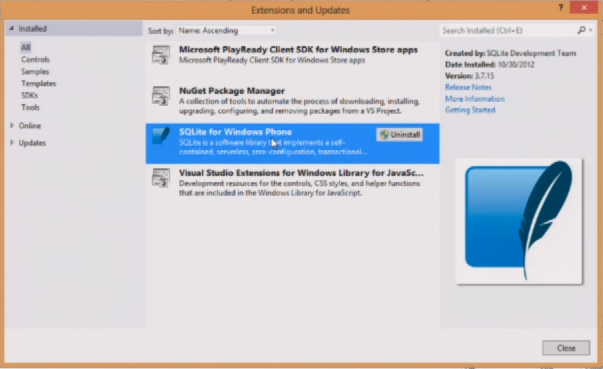The image size is (603, 369).
Task: Close the Extensions and Updates dialog
Action: (566, 348)
